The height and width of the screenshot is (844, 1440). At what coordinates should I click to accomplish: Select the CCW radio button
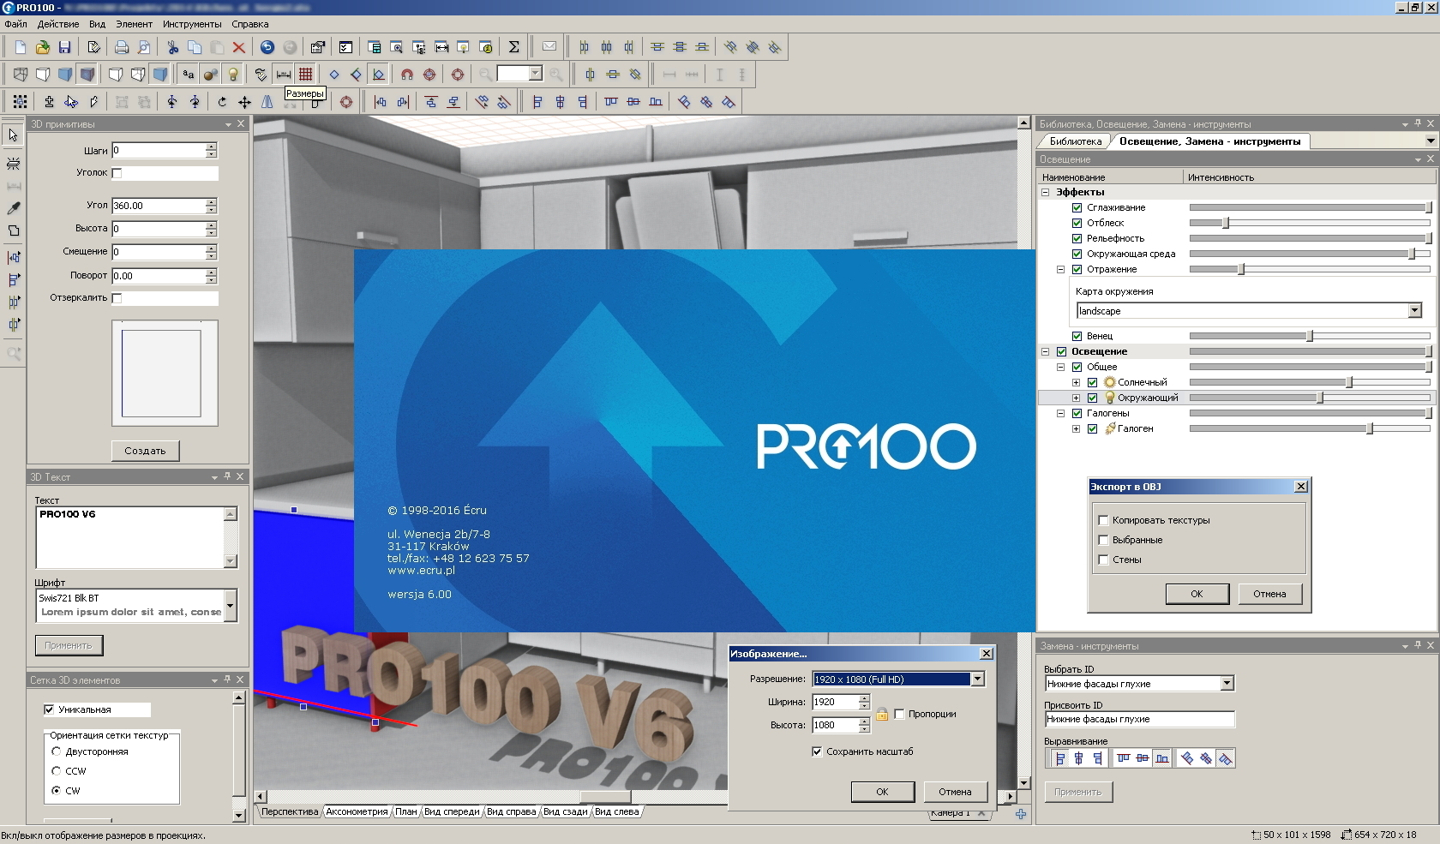click(56, 771)
